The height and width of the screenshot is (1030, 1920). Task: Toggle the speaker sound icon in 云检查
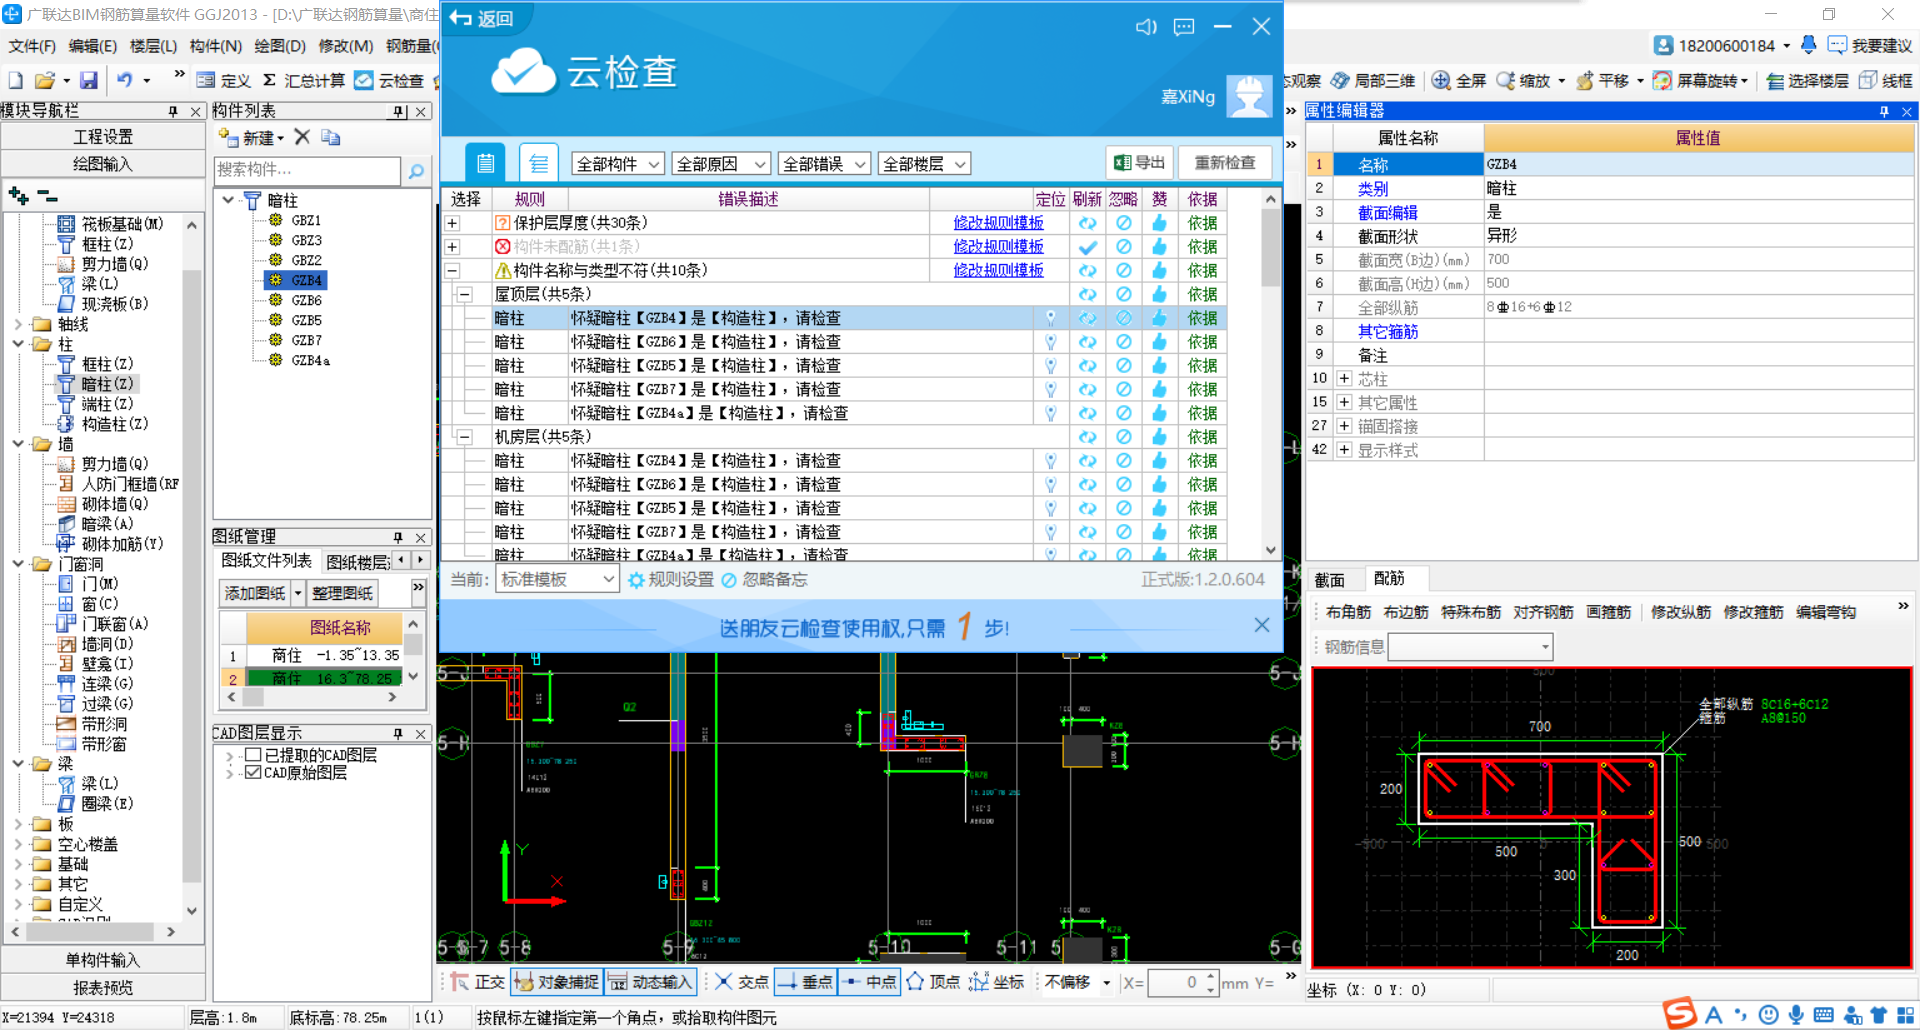click(x=1146, y=27)
